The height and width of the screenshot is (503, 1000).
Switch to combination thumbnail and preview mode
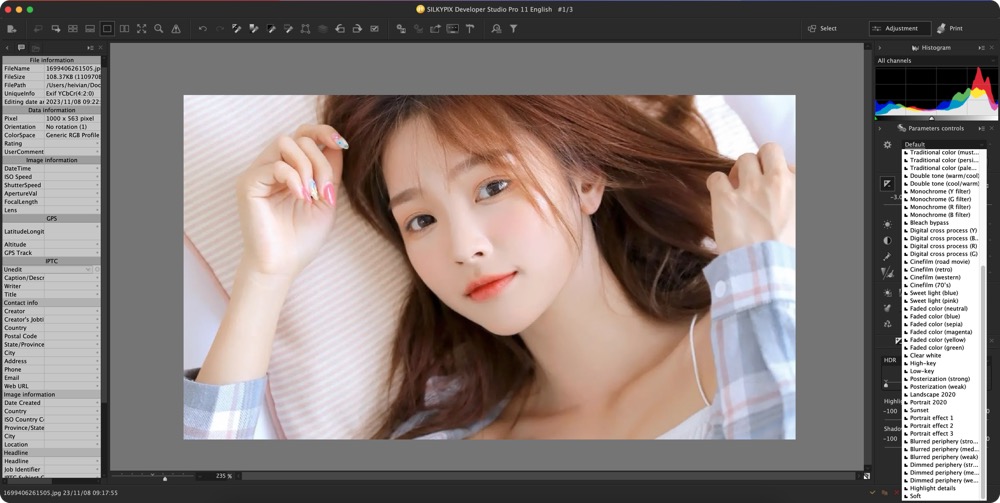tap(90, 29)
